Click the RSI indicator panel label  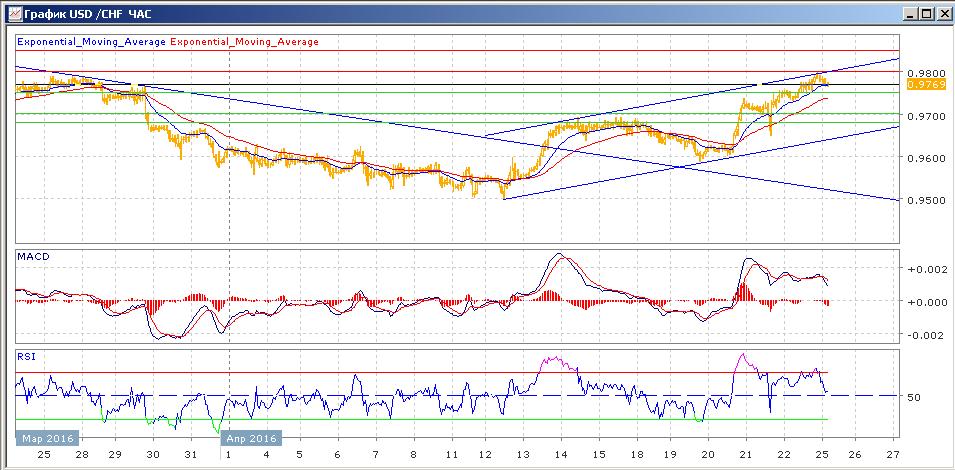click(26, 355)
